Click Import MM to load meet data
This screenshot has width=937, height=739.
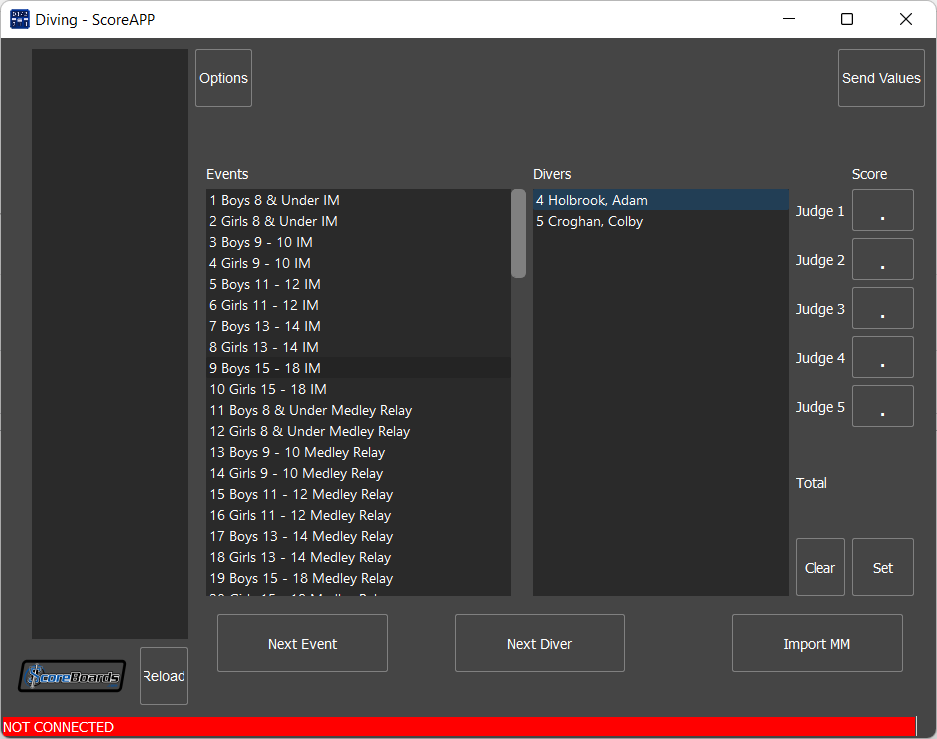pyautogui.click(x=816, y=643)
